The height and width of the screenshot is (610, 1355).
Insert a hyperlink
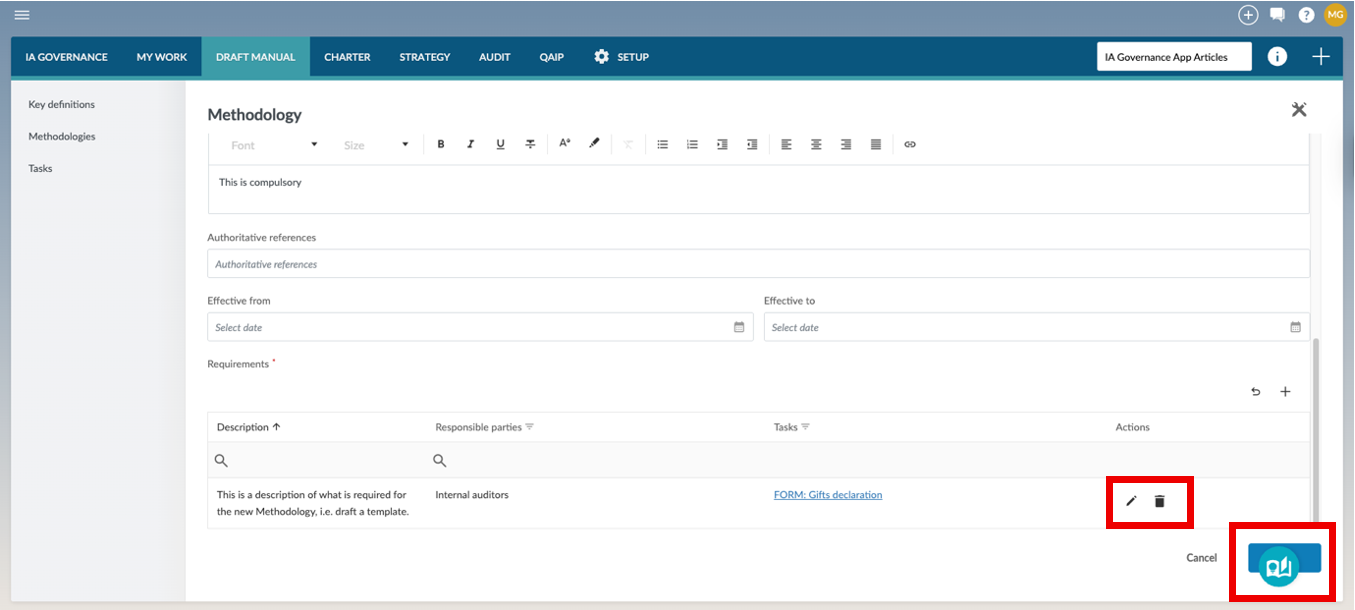[910, 144]
